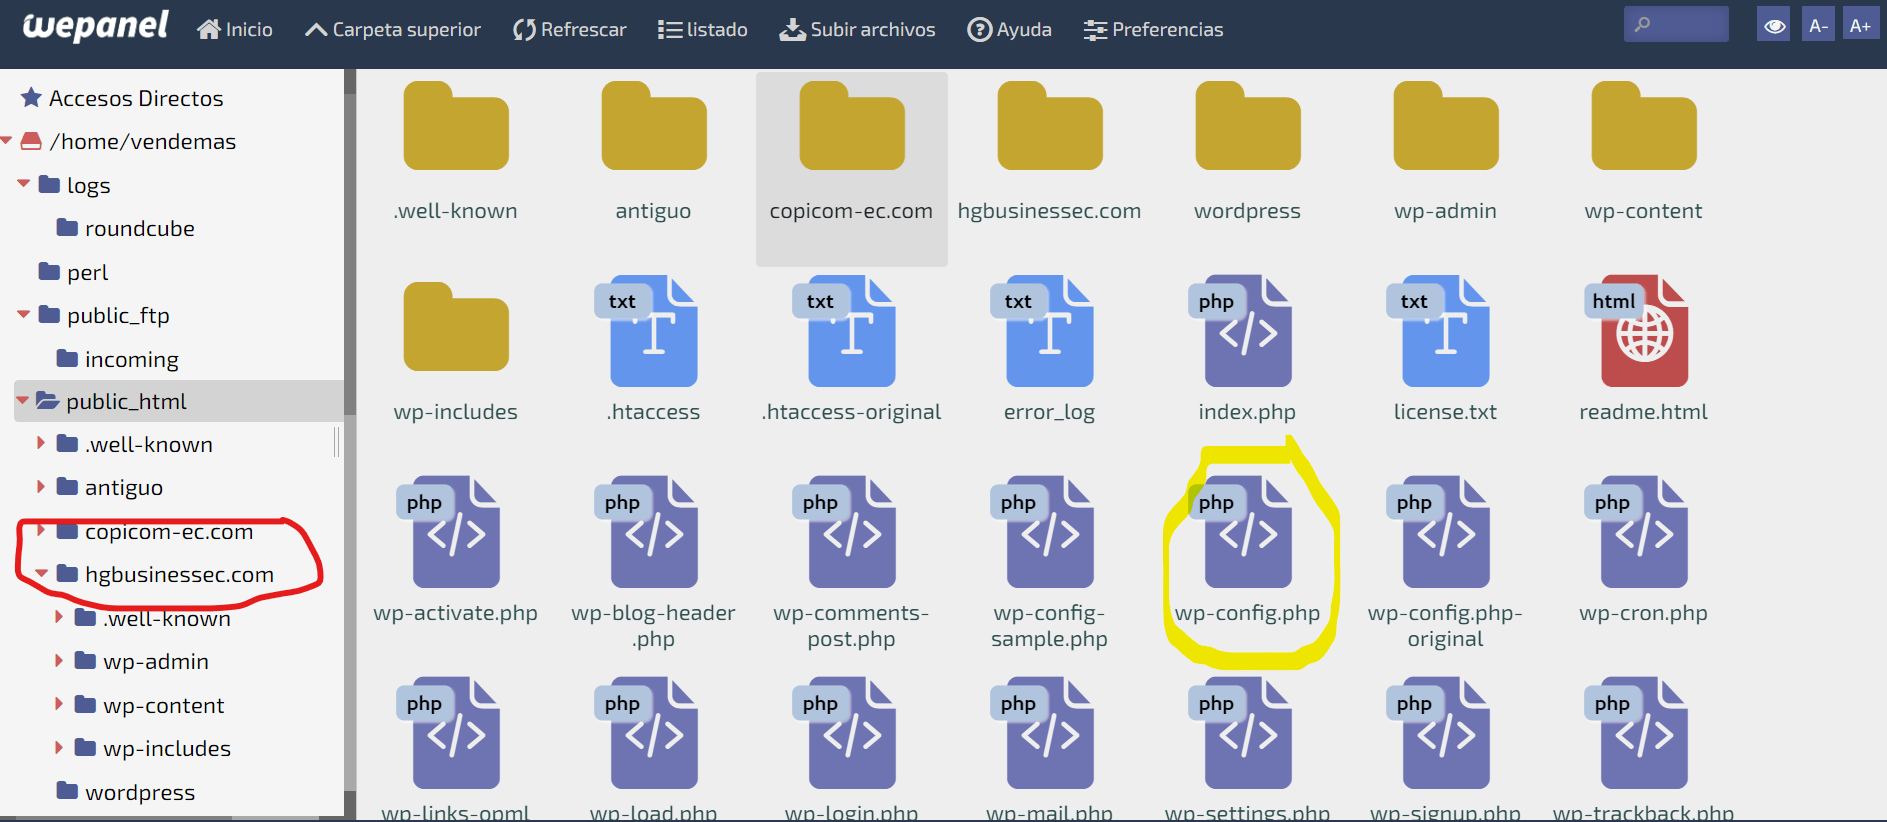This screenshot has height=822, width=1887.
Task: Select the perl folder in the tree
Action: (x=73, y=272)
